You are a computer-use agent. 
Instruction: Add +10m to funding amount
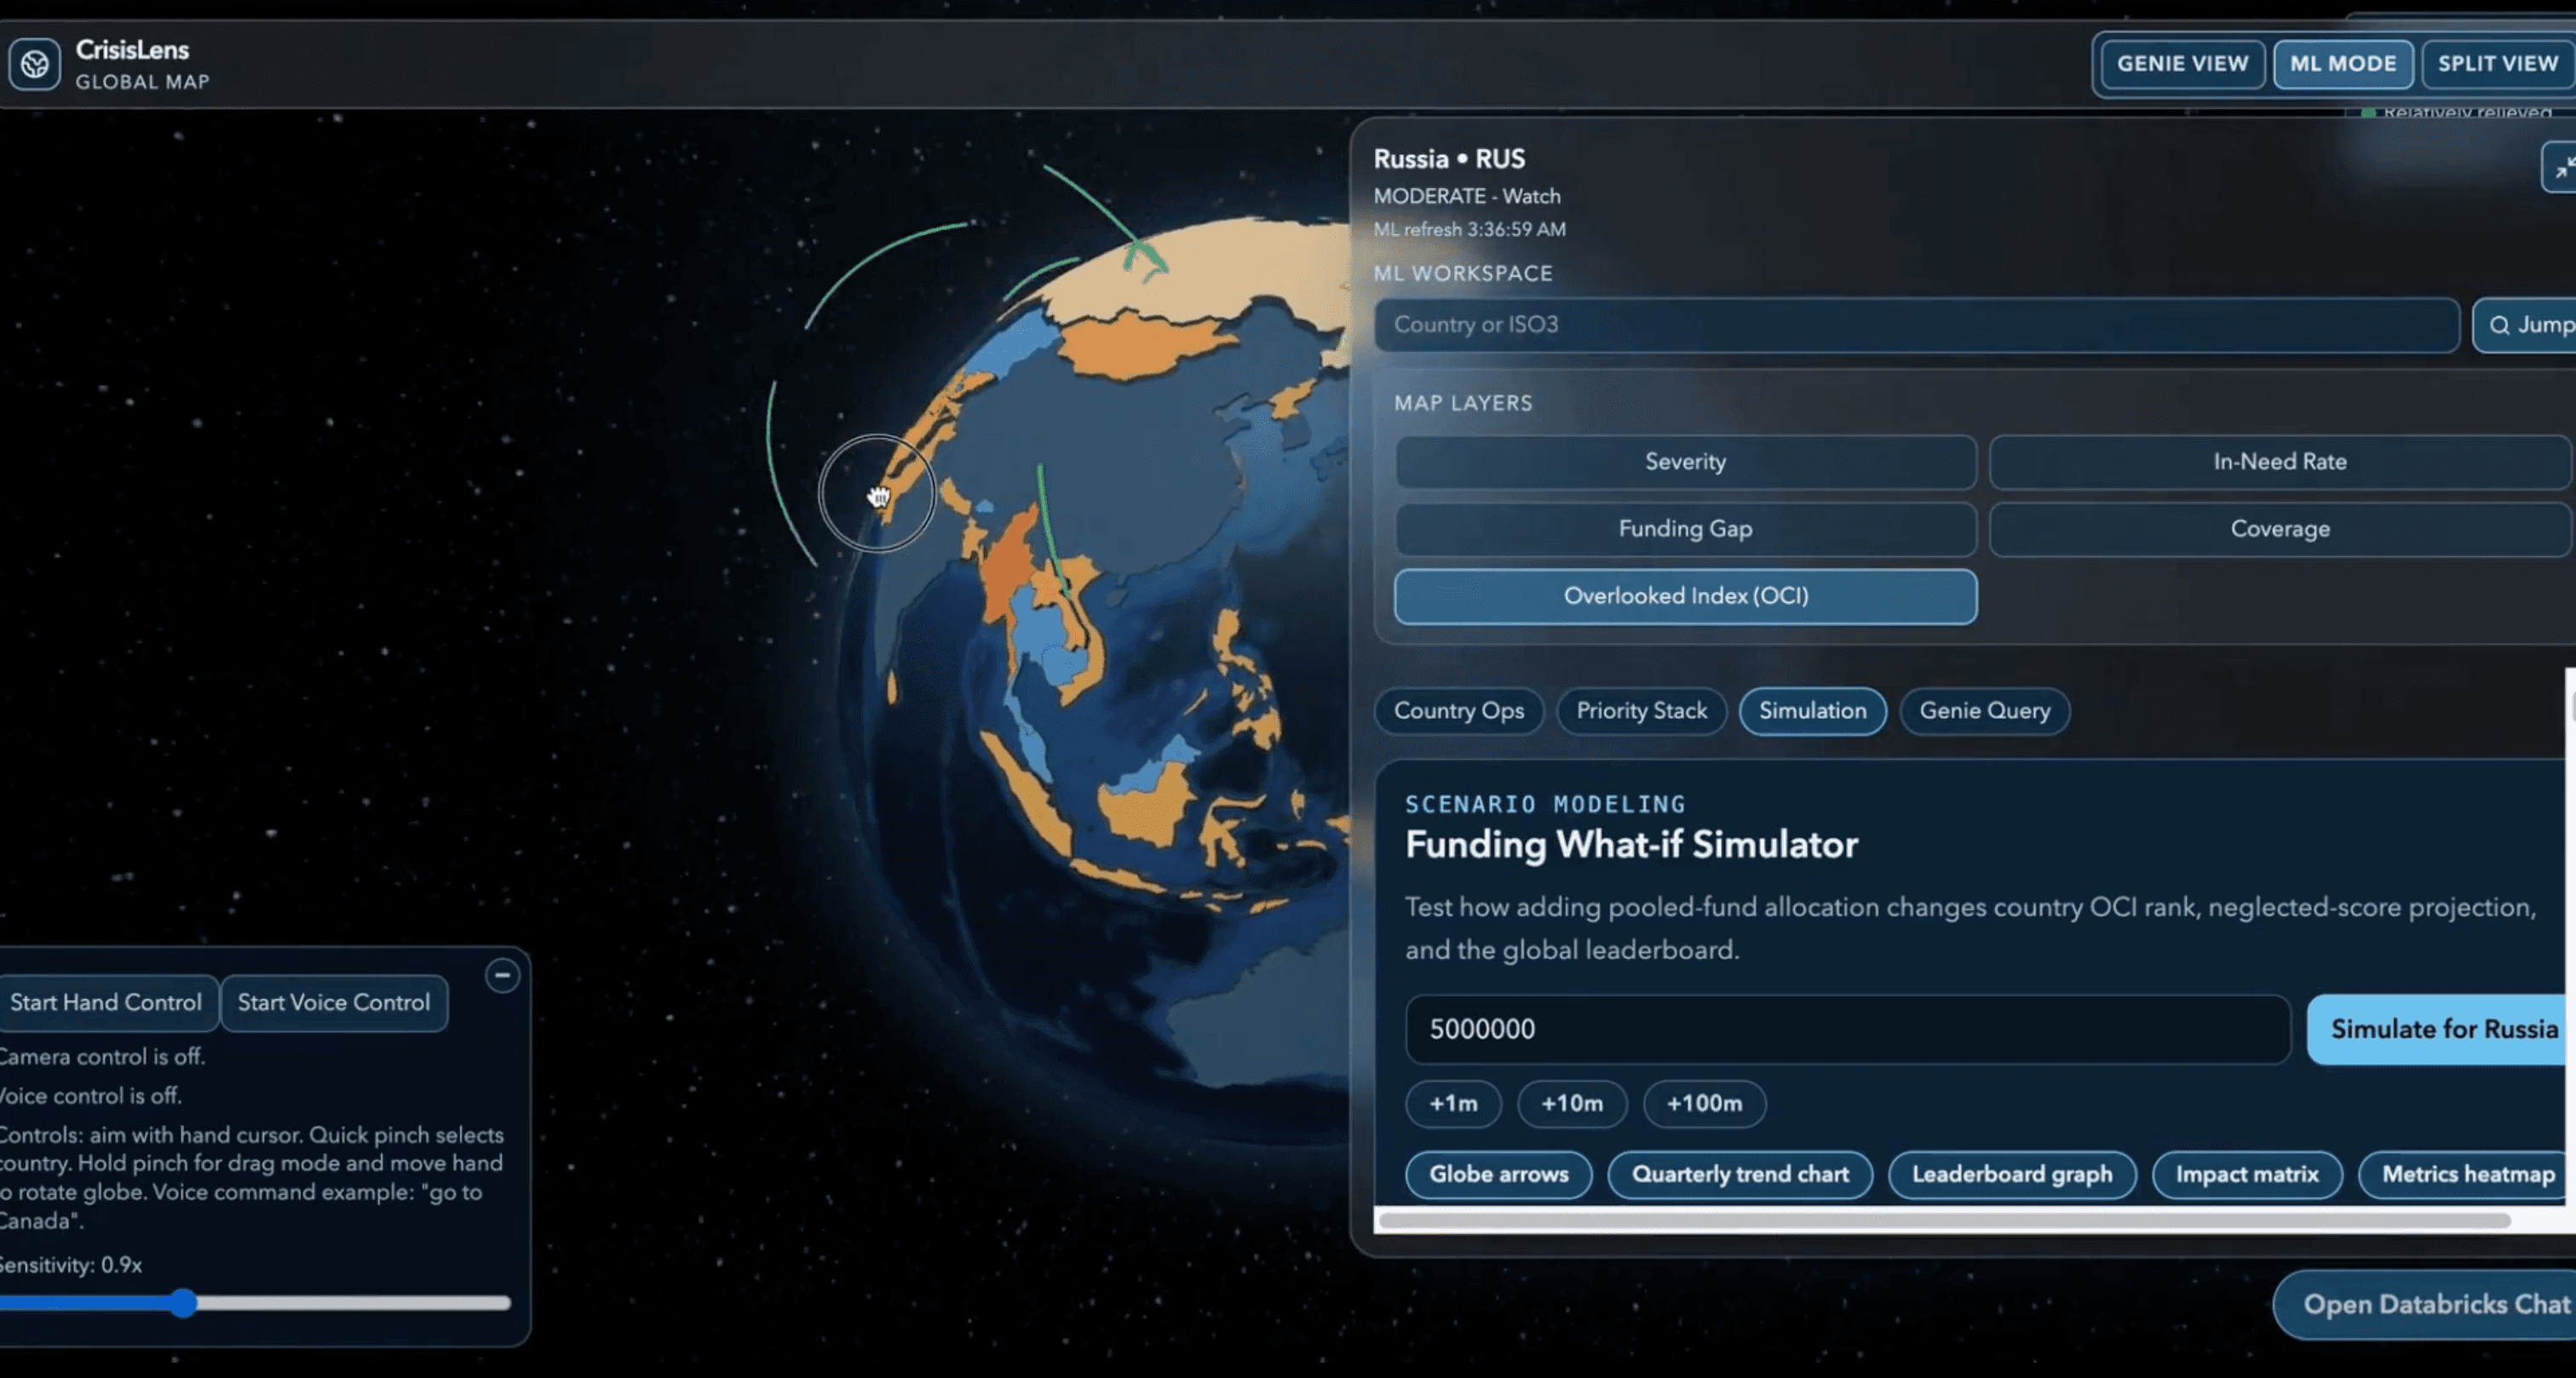(1571, 1104)
